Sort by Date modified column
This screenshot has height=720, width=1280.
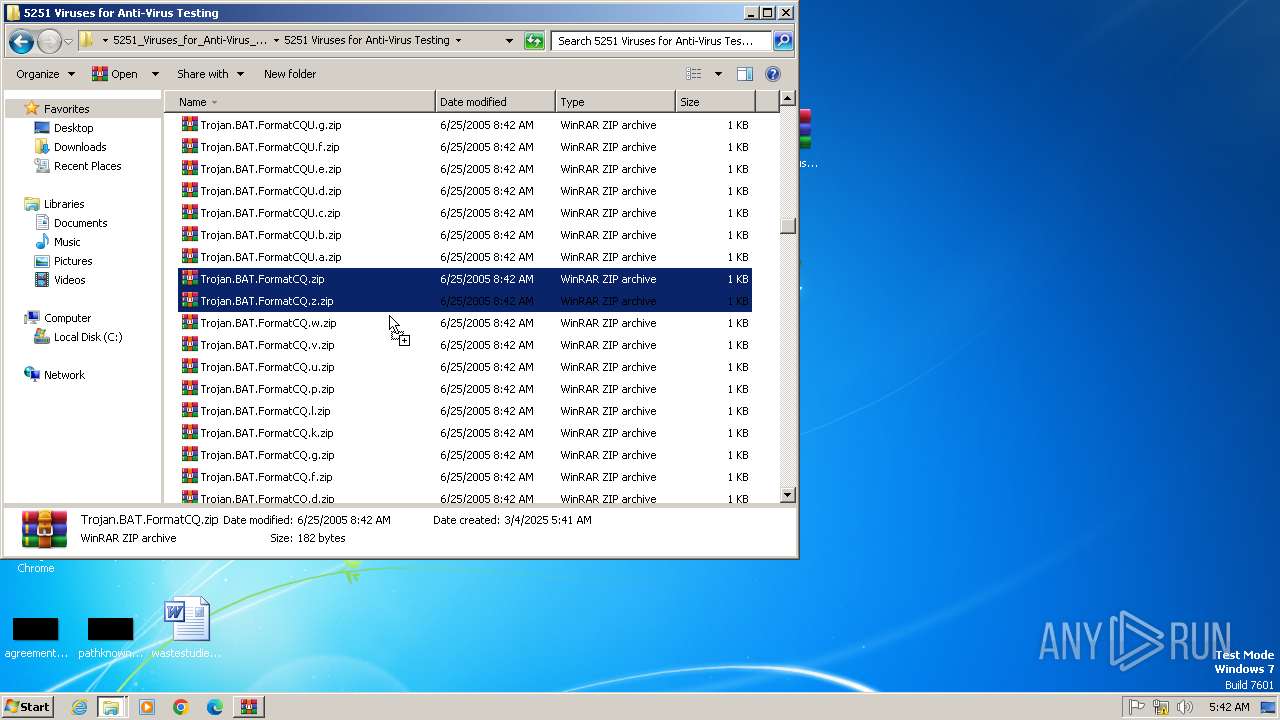[495, 102]
